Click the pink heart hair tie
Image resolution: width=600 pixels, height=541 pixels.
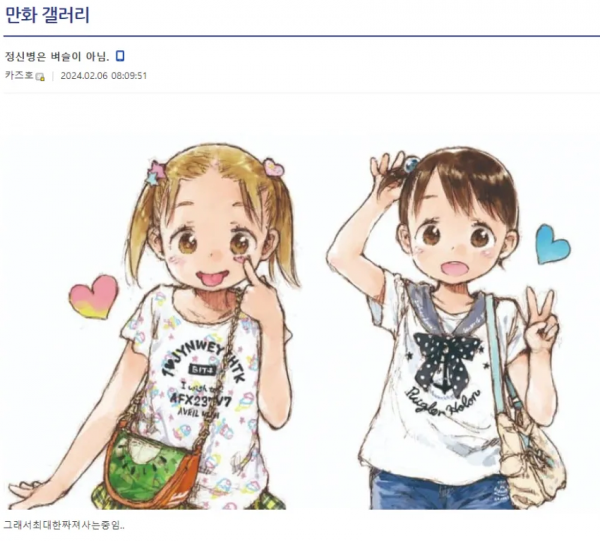pos(274,167)
